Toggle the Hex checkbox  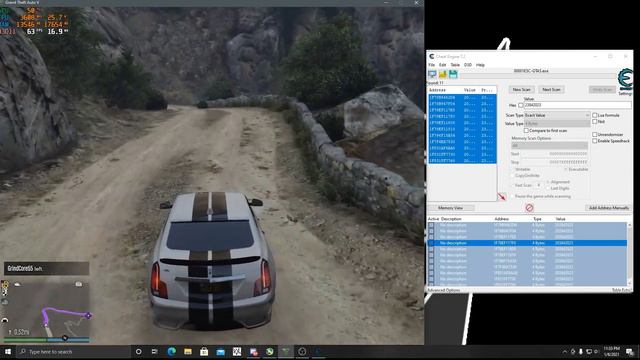(521, 105)
